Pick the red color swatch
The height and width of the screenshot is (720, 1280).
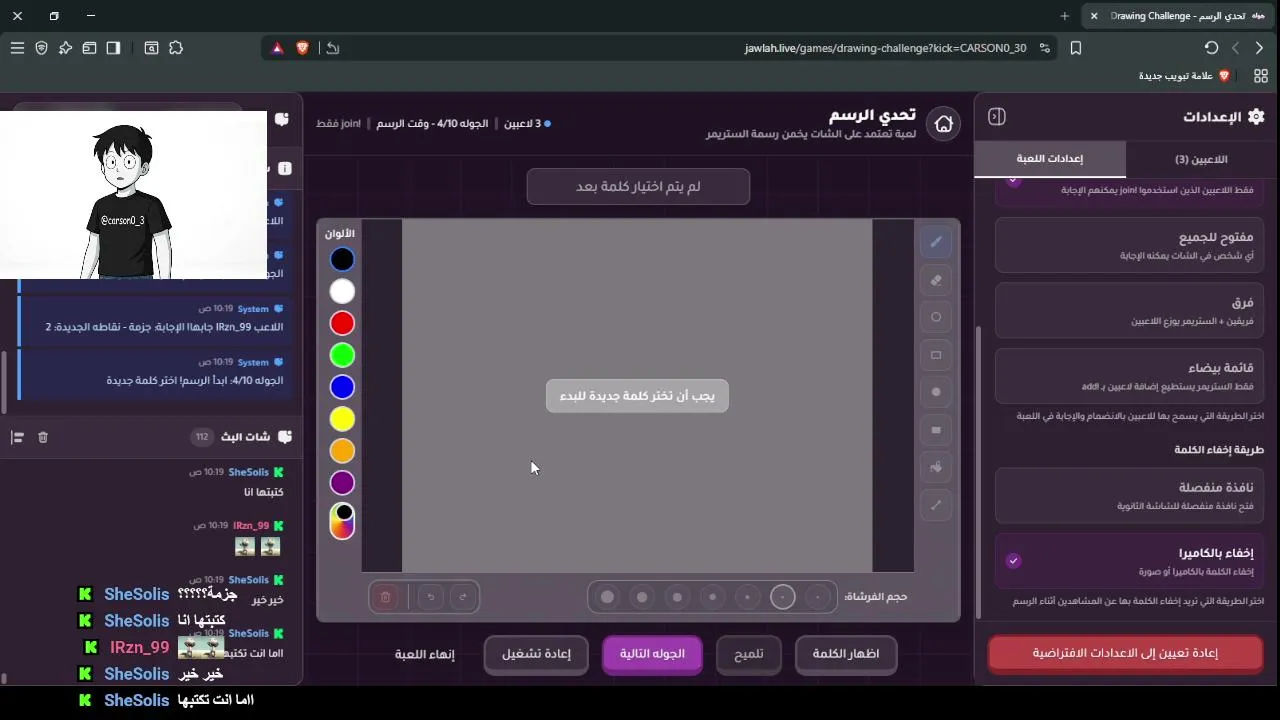click(x=342, y=323)
